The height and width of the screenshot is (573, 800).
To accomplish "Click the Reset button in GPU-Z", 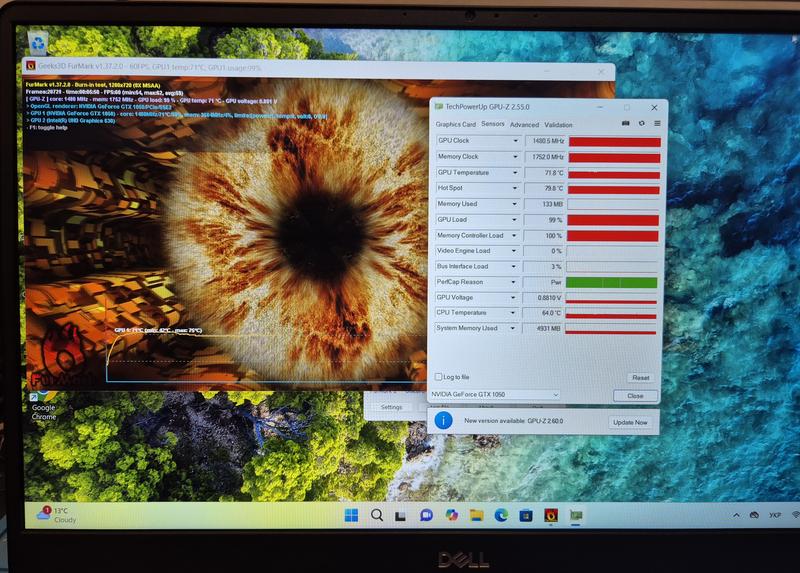I will click(641, 378).
